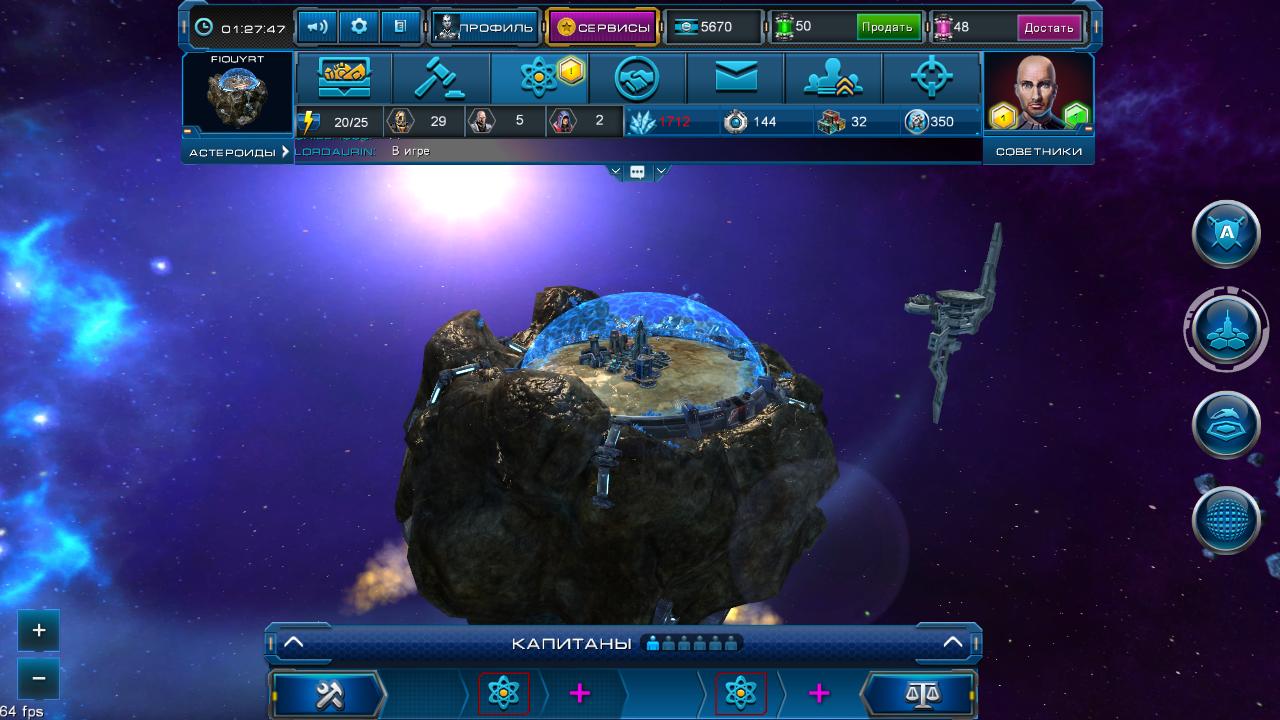Open the alliance shield button
Viewport: 1280px width, 720px height.
click(x=1226, y=234)
